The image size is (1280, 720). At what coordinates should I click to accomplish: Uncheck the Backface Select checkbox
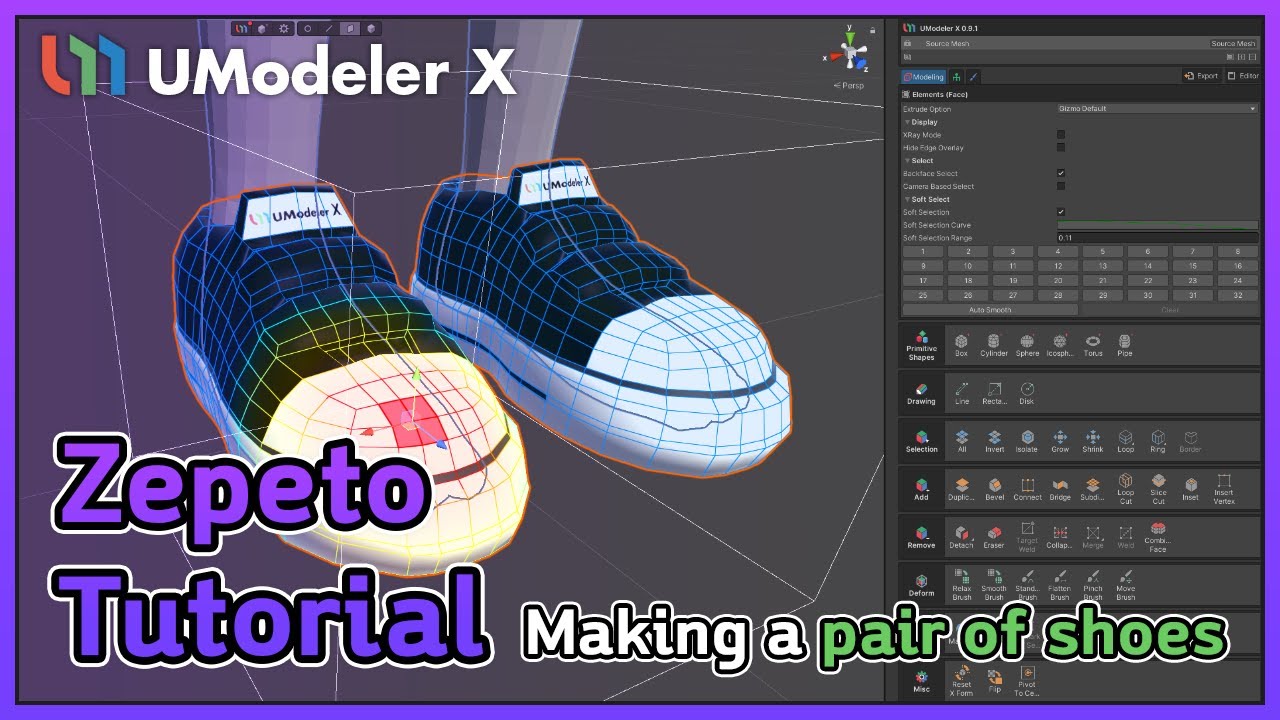point(1061,173)
